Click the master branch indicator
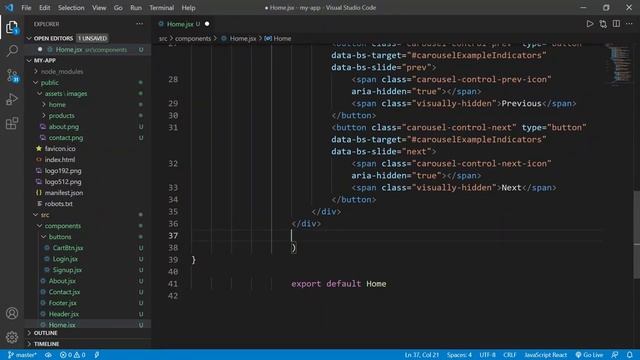 22,355
